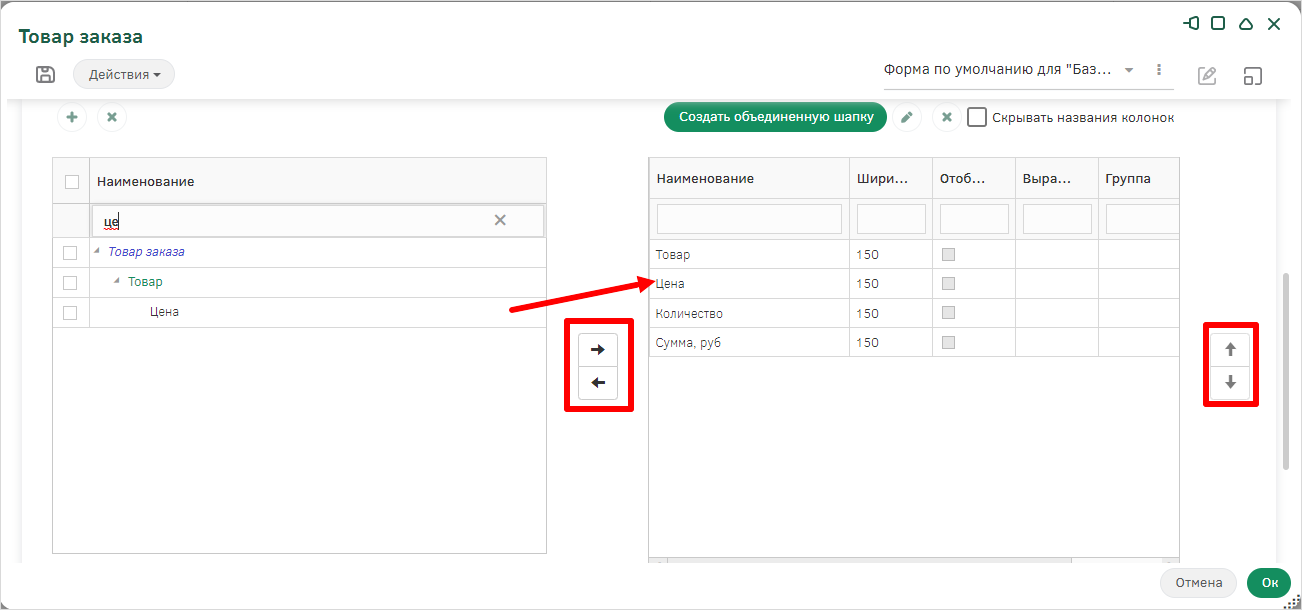Toggle Скрывать названия колонок checkbox
Viewport: 1302px width, 610px height.
(977, 117)
